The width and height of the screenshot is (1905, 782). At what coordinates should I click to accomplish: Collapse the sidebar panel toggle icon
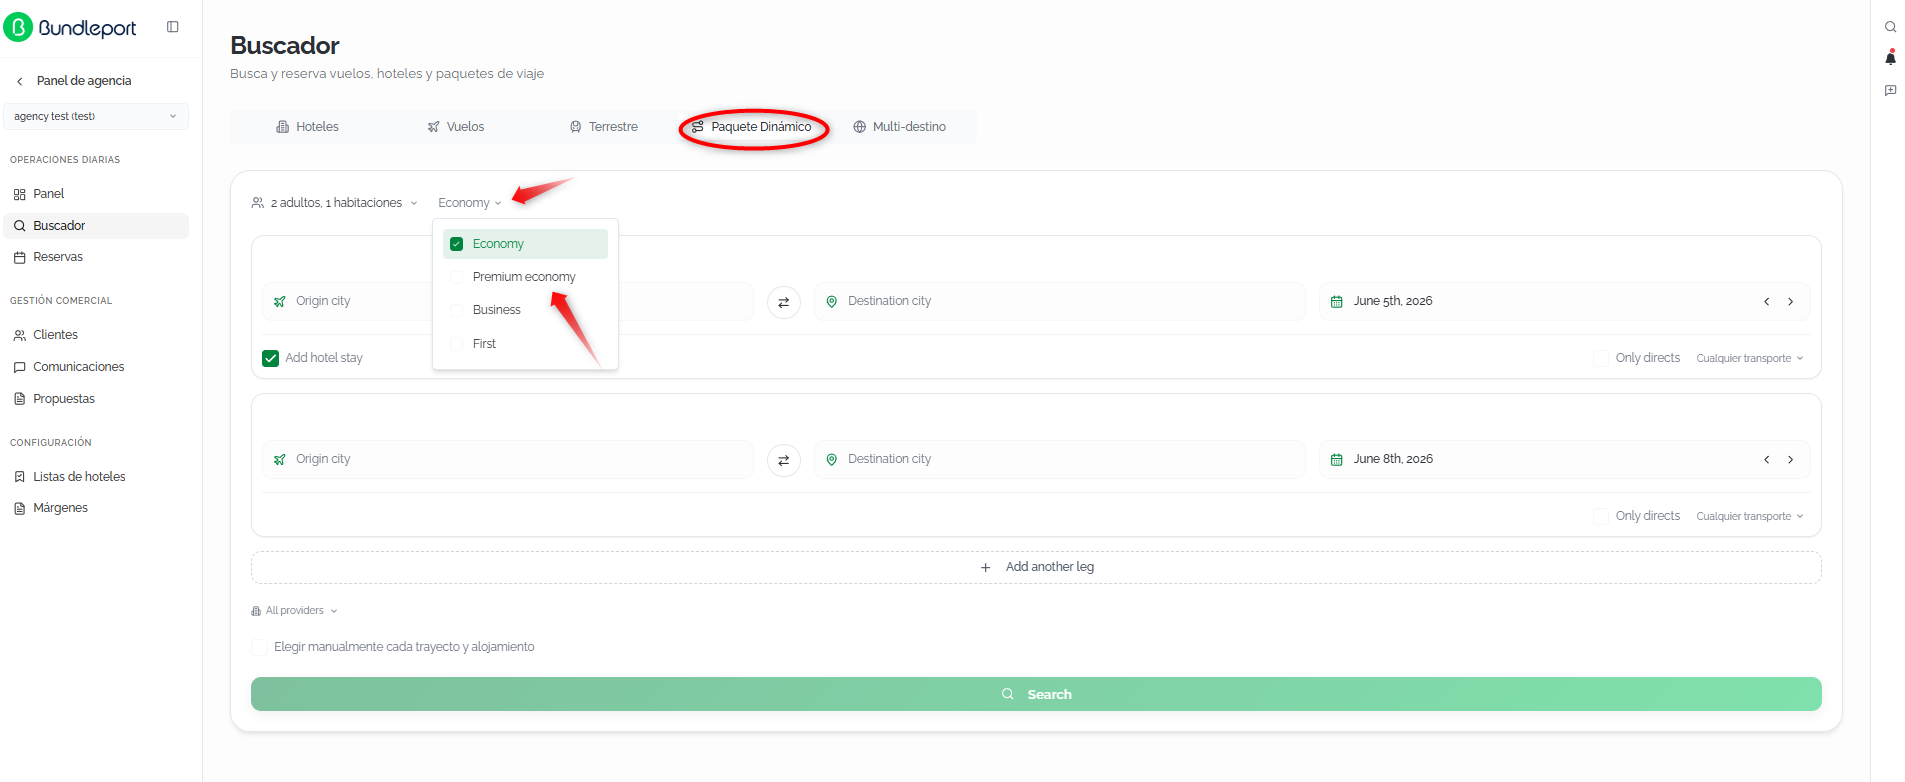tap(173, 27)
